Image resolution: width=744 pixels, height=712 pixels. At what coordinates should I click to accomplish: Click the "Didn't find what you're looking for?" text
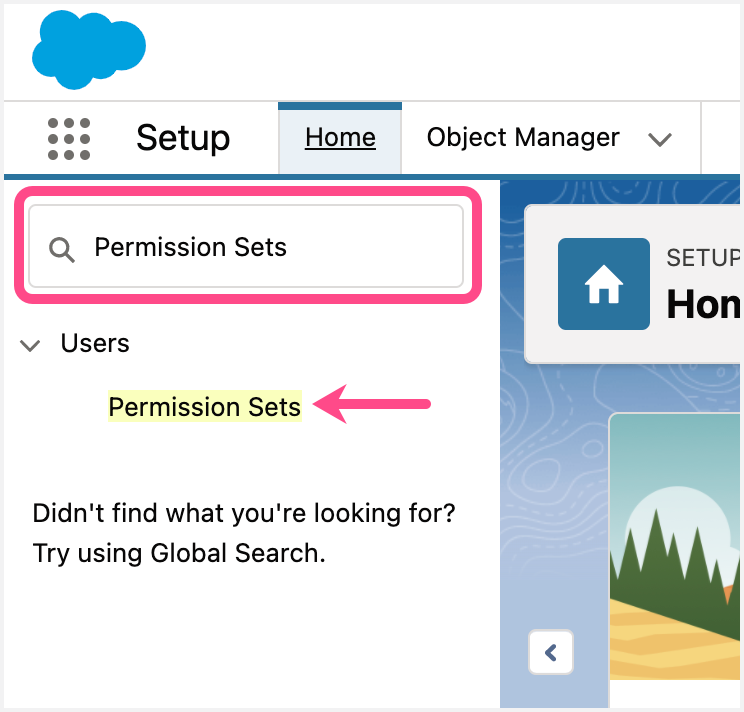[244, 514]
